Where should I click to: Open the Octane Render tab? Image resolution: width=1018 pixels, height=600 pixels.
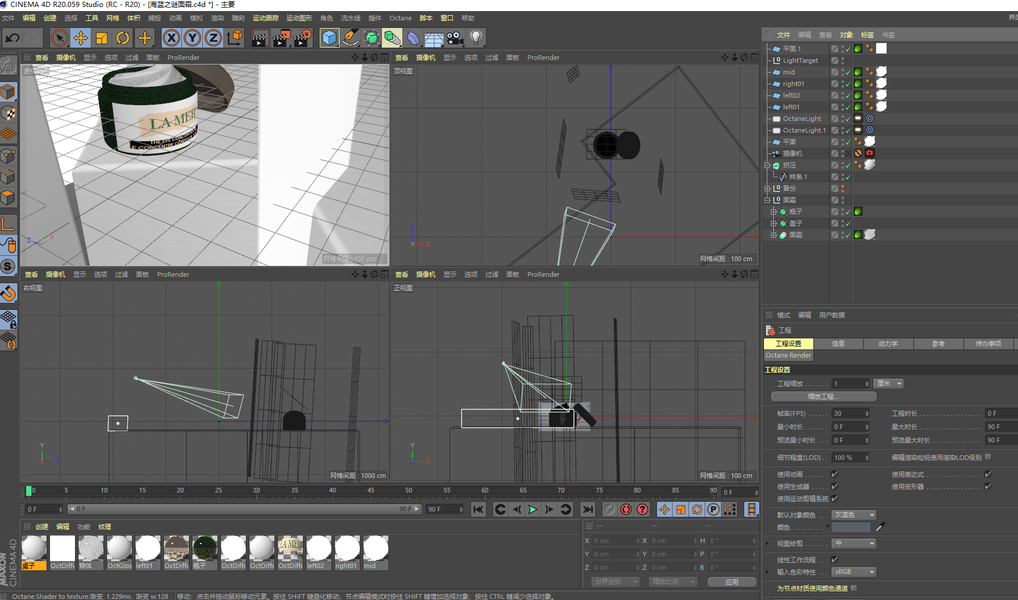point(788,355)
